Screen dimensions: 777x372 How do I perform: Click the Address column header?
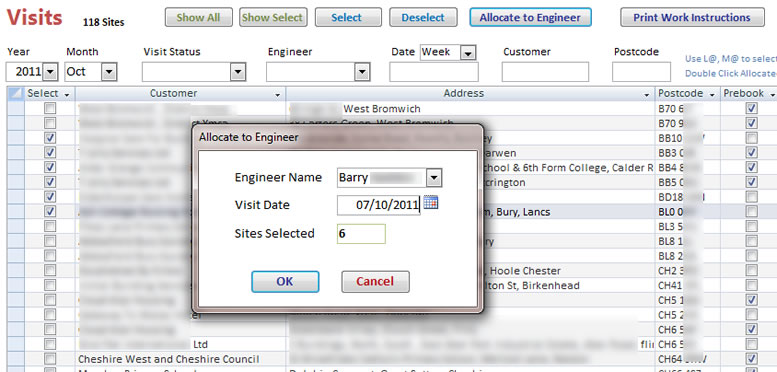(x=470, y=94)
